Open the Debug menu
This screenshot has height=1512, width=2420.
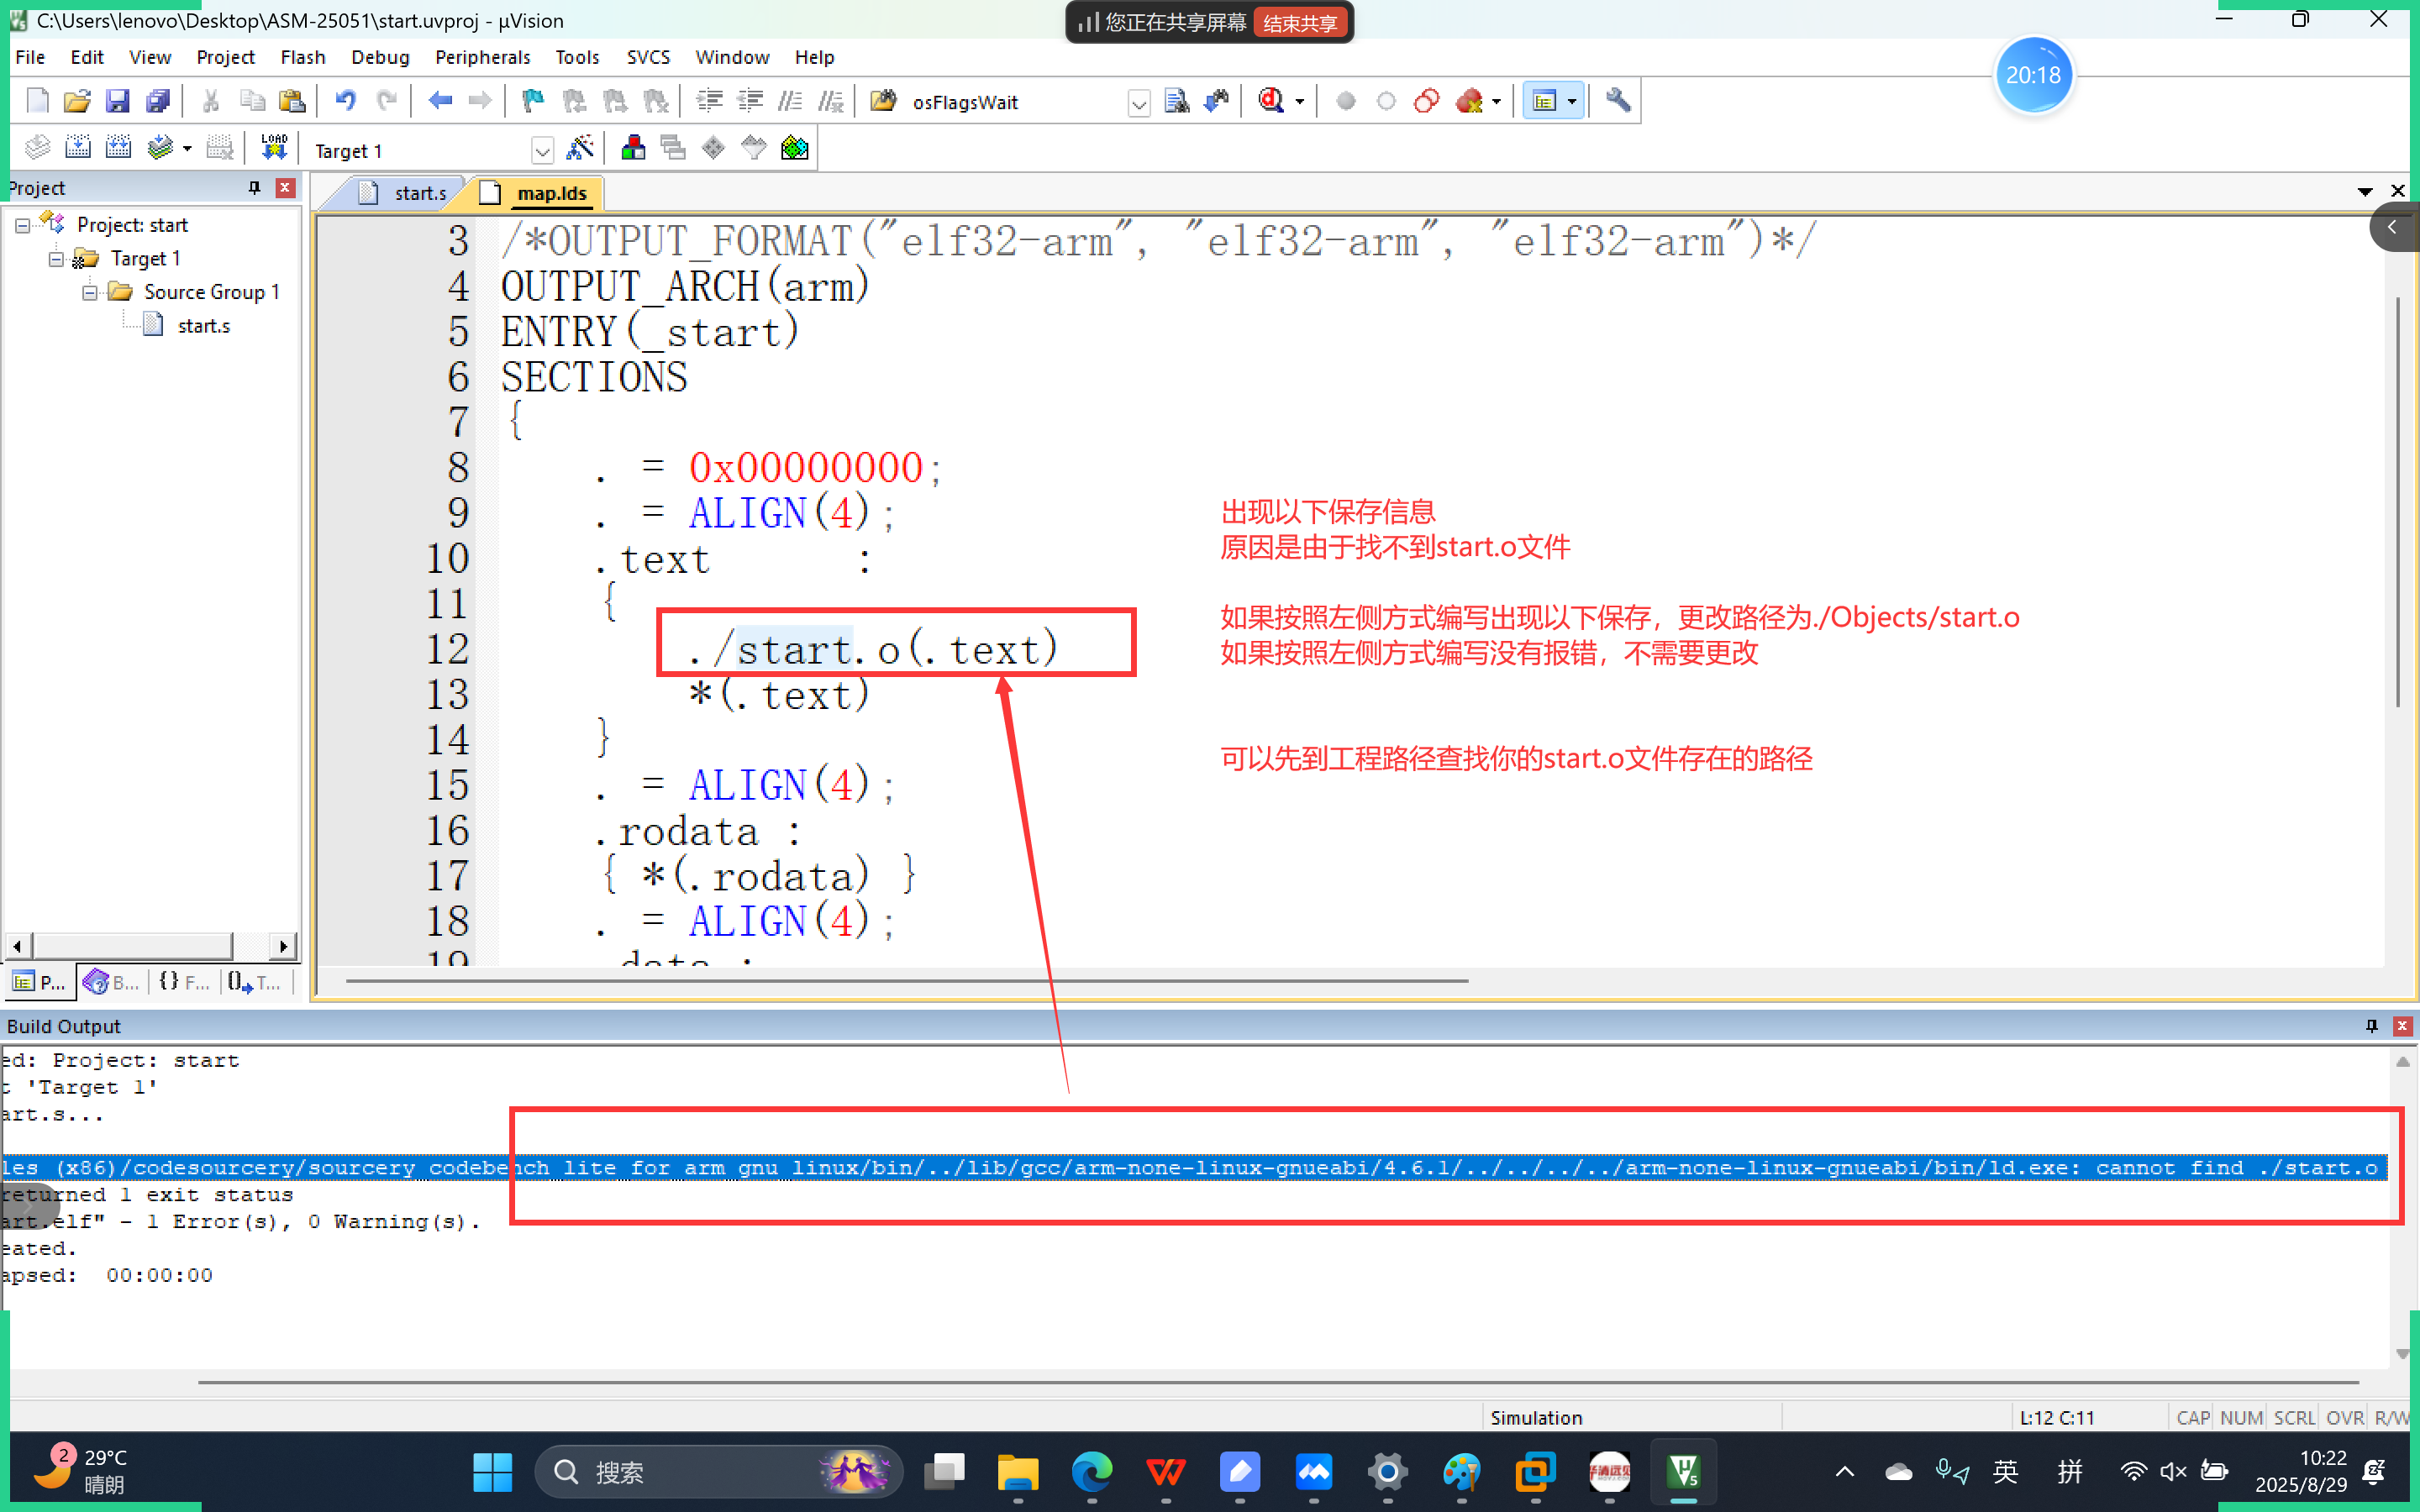pyautogui.click(x=380, y=57)
